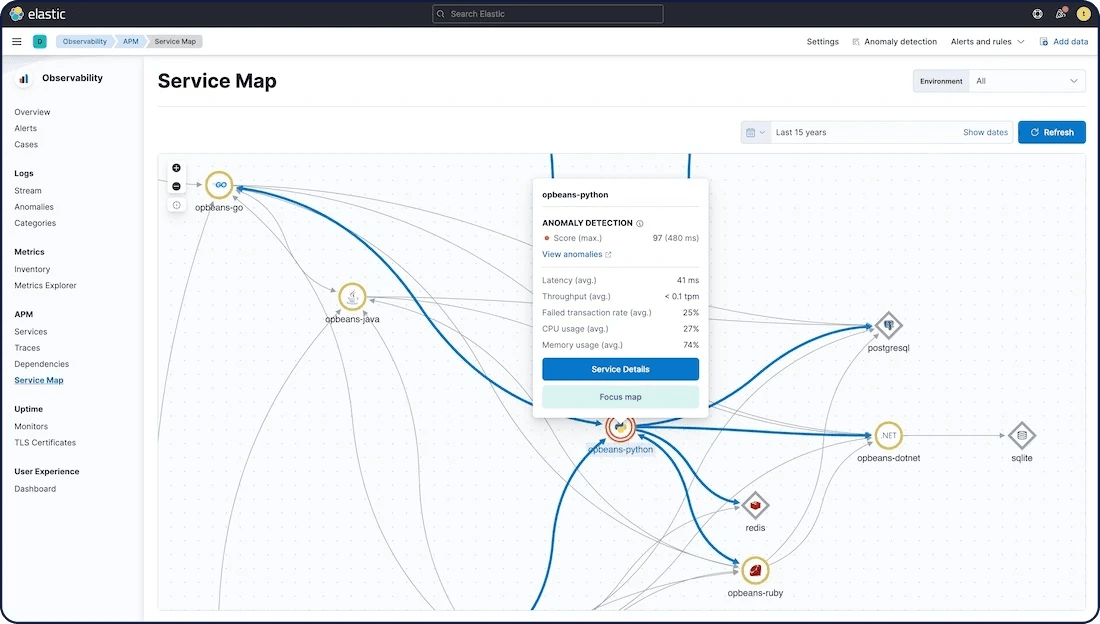Open Dependencies in APM sidebar
The width and height of the screenshot is (1100, 624).
41,364
